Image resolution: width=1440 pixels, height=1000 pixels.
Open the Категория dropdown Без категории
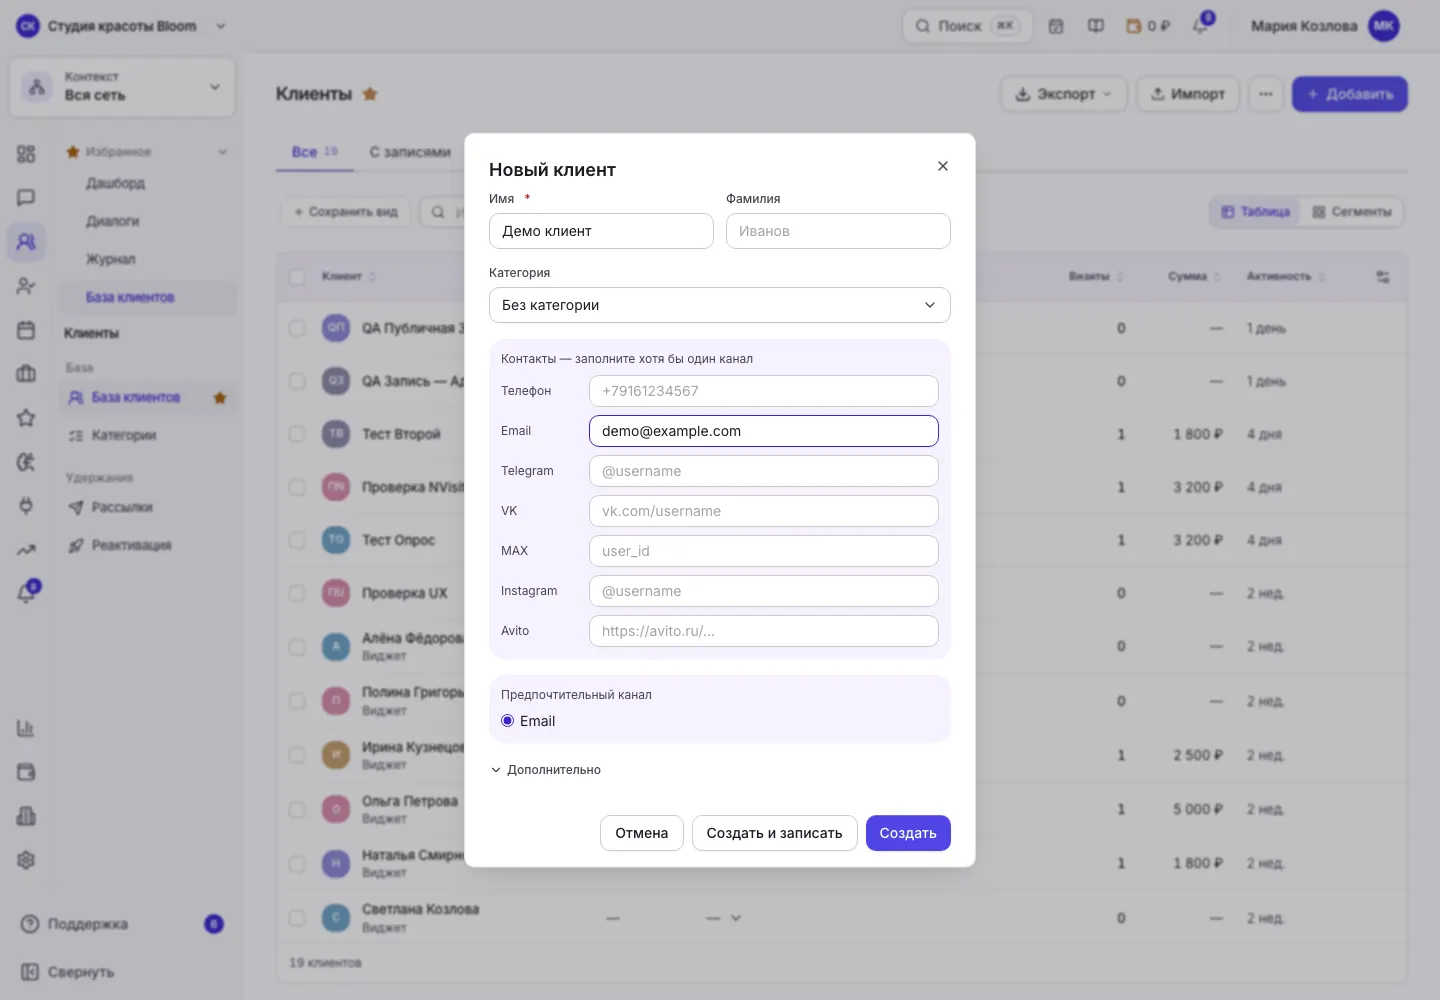pyautogui.click(x=720, y=305)
